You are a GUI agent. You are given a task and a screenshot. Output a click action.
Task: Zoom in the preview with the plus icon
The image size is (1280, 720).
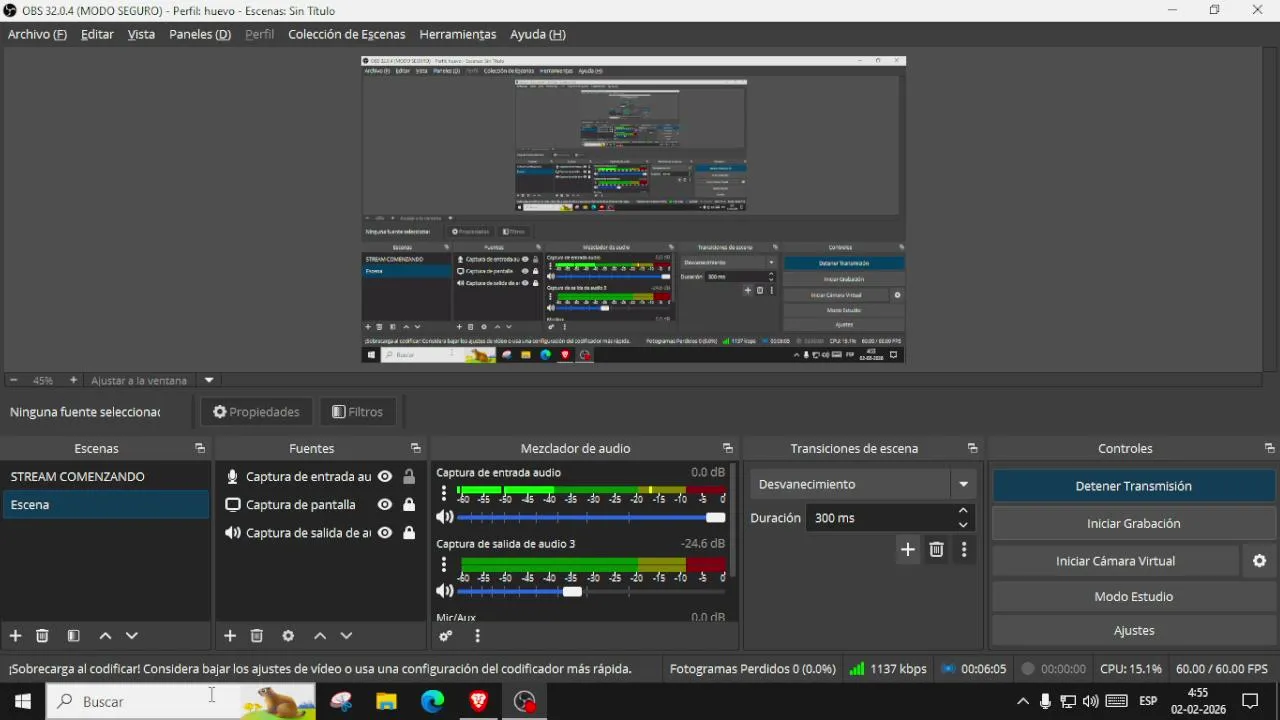pos(73,380)
